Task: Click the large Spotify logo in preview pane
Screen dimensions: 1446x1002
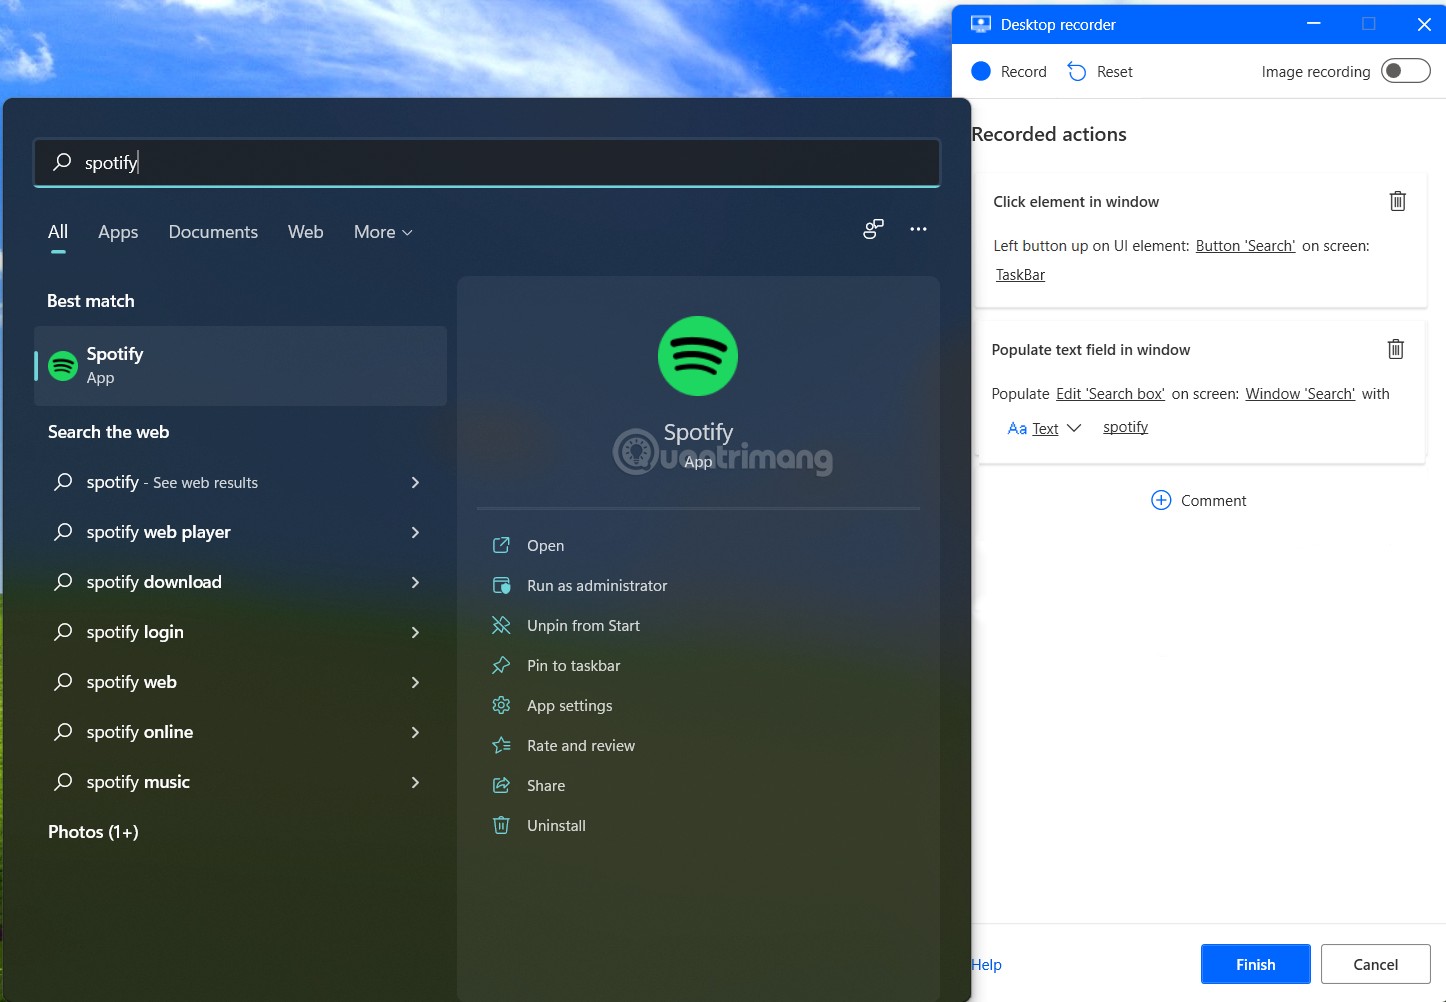Action: click(x=698, y=356)
